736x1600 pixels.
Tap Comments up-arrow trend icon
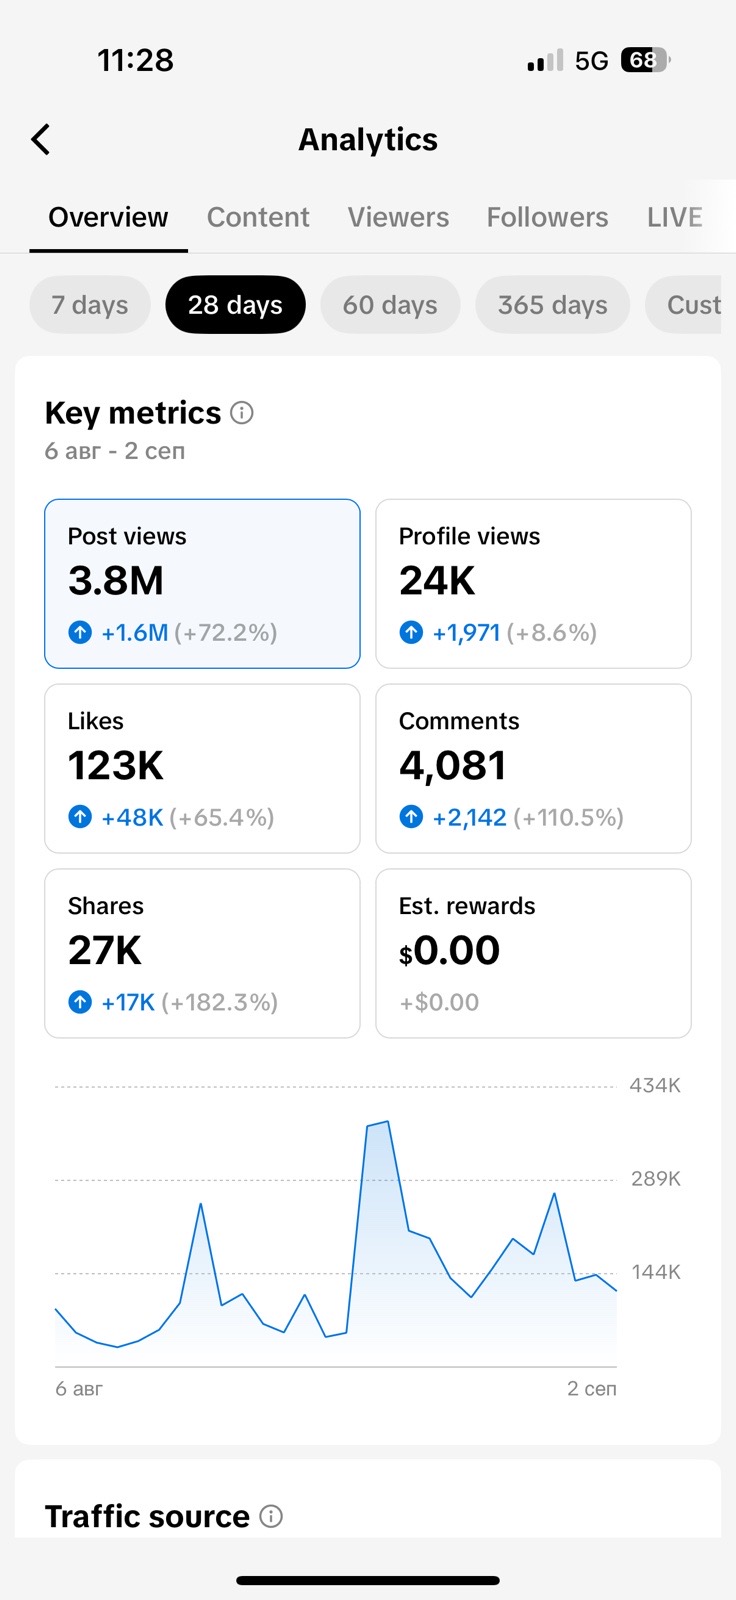tap(411, 817)
